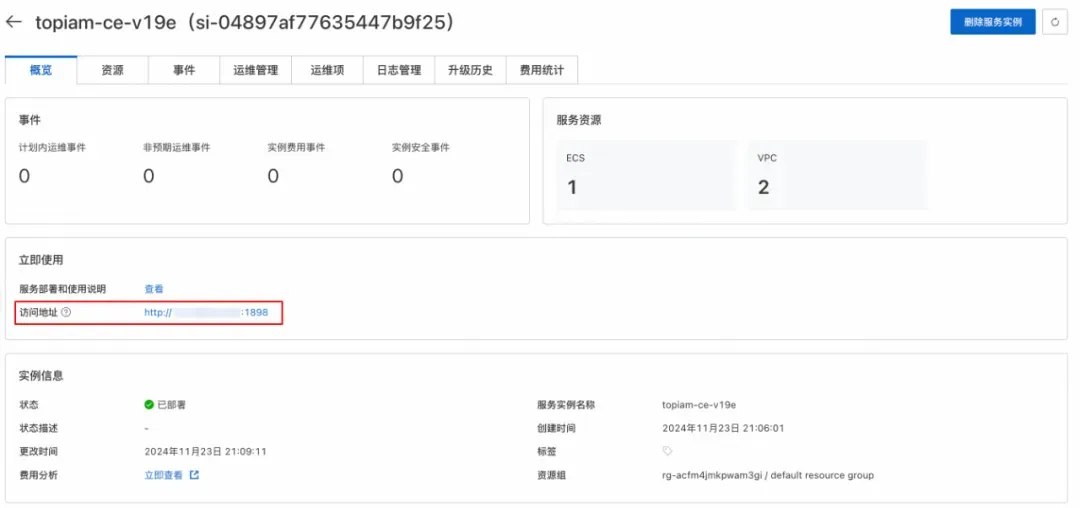Open the 运维项 tab
The height and width of the screenshot is (508, 1080).
(x=327, y=70)
